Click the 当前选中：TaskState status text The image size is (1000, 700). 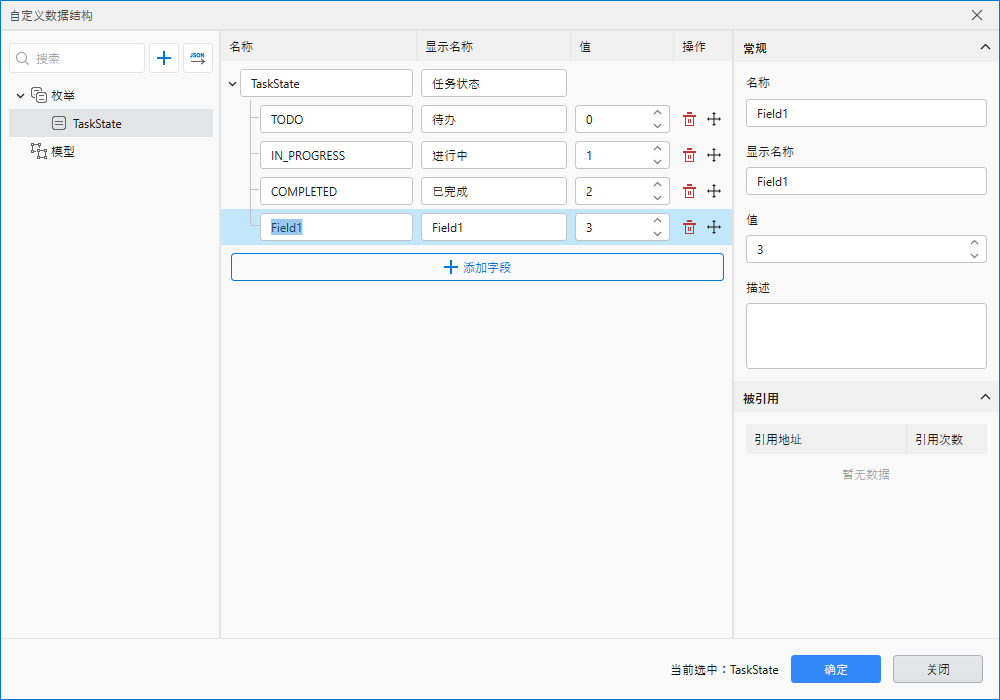(x=724, y=669)
